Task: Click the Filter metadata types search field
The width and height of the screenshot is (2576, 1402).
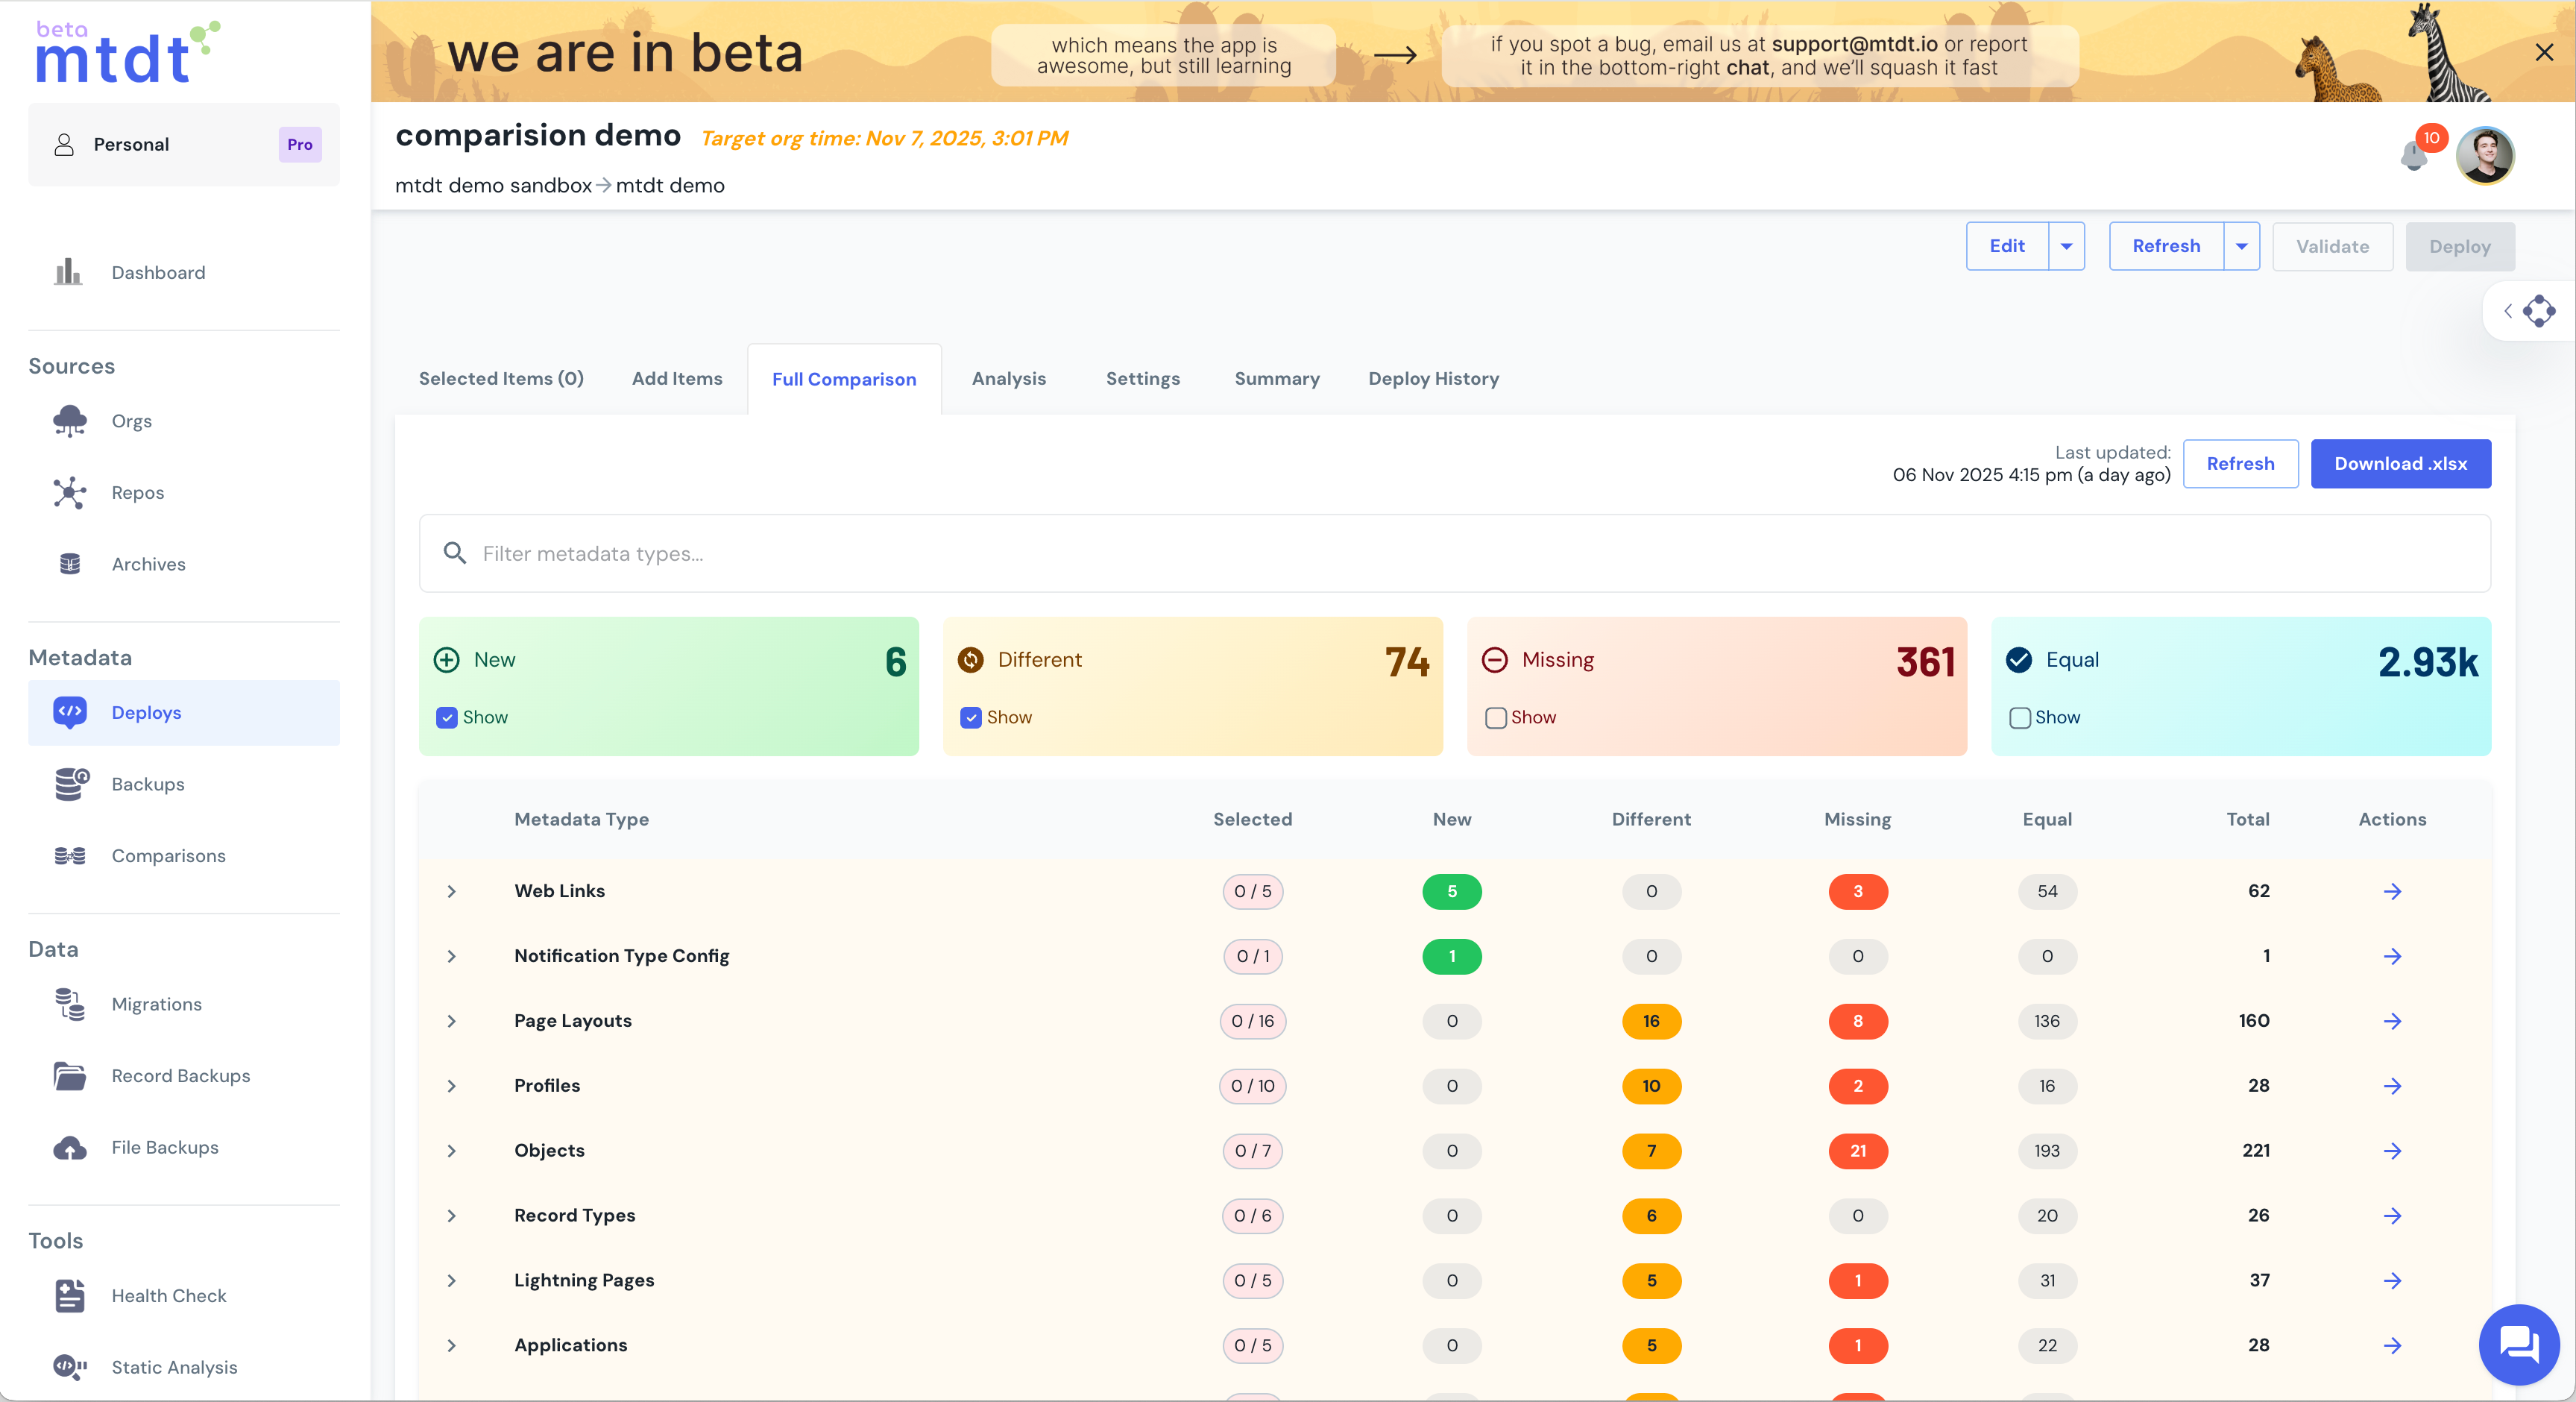Action: pos(1454,554)
